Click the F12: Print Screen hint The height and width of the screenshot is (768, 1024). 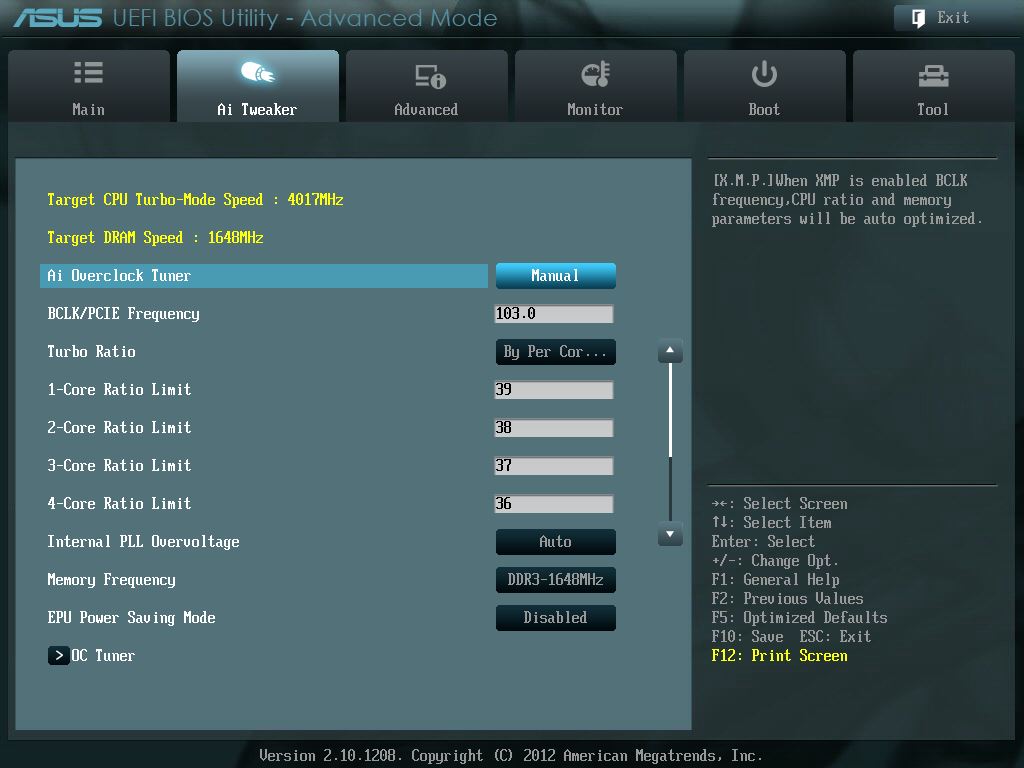(x=780, y=656)
